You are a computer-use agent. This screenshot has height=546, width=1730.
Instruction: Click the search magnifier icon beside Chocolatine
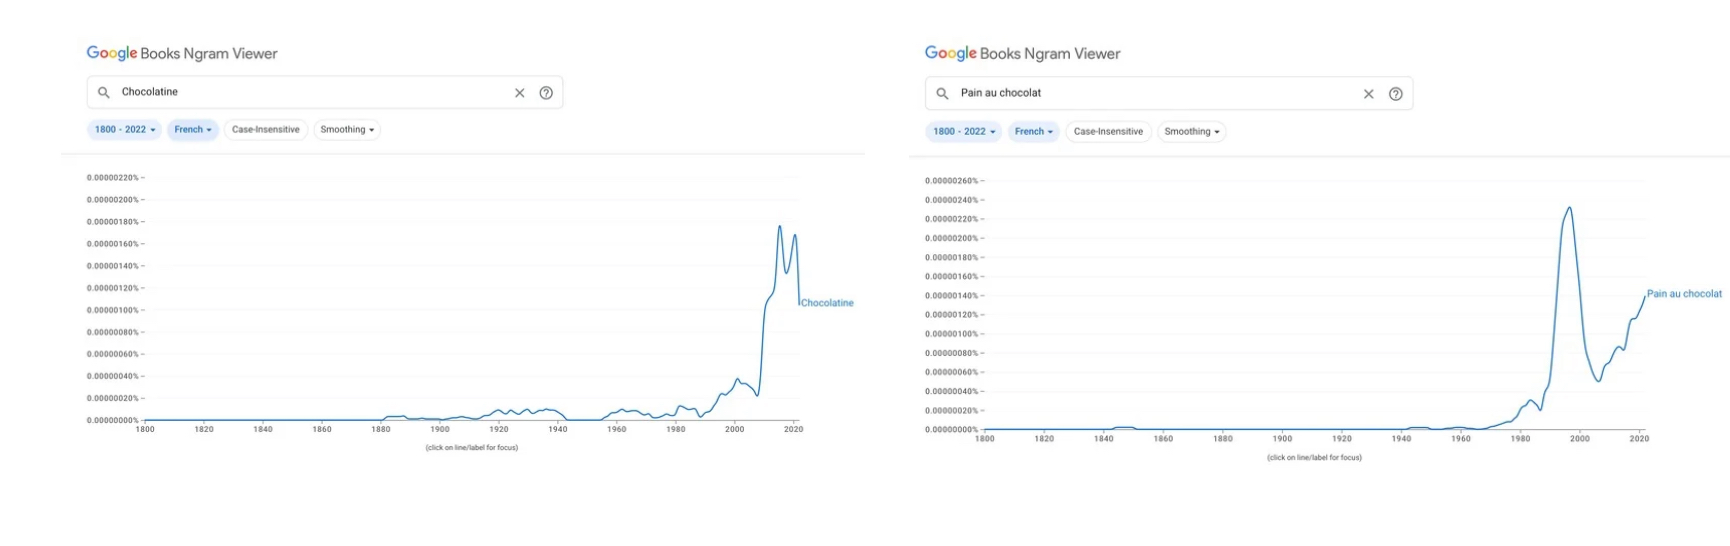pos(103,93)
